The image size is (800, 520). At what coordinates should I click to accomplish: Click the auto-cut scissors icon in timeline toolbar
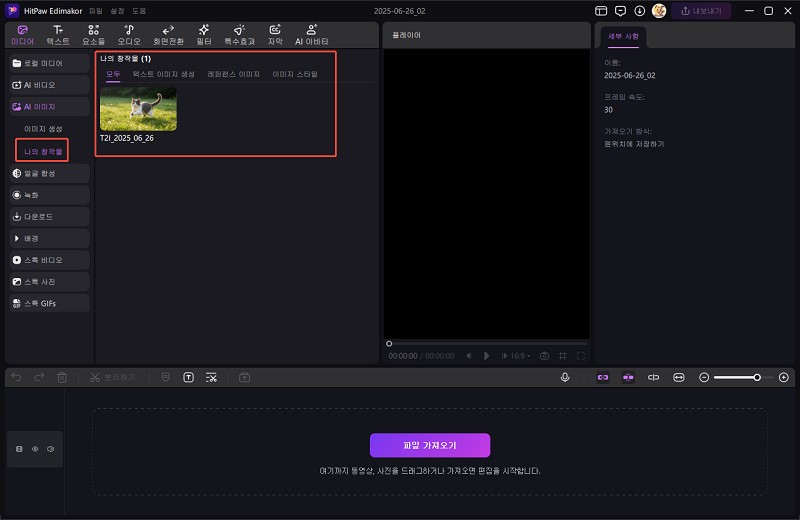[x=211, y=377]
